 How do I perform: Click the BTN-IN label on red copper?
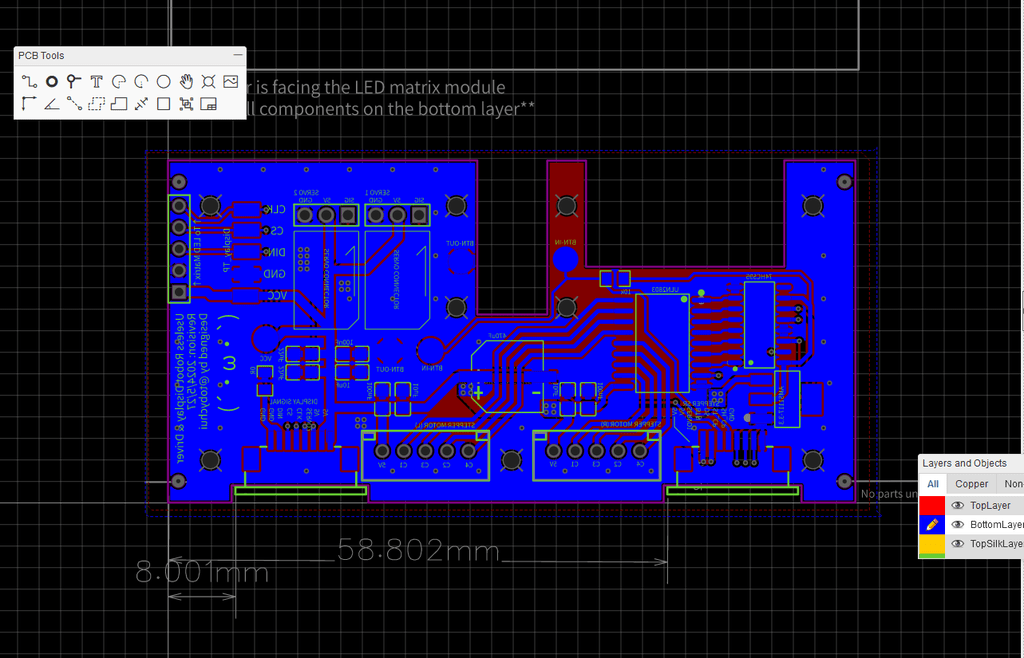(x=566, y=242)
